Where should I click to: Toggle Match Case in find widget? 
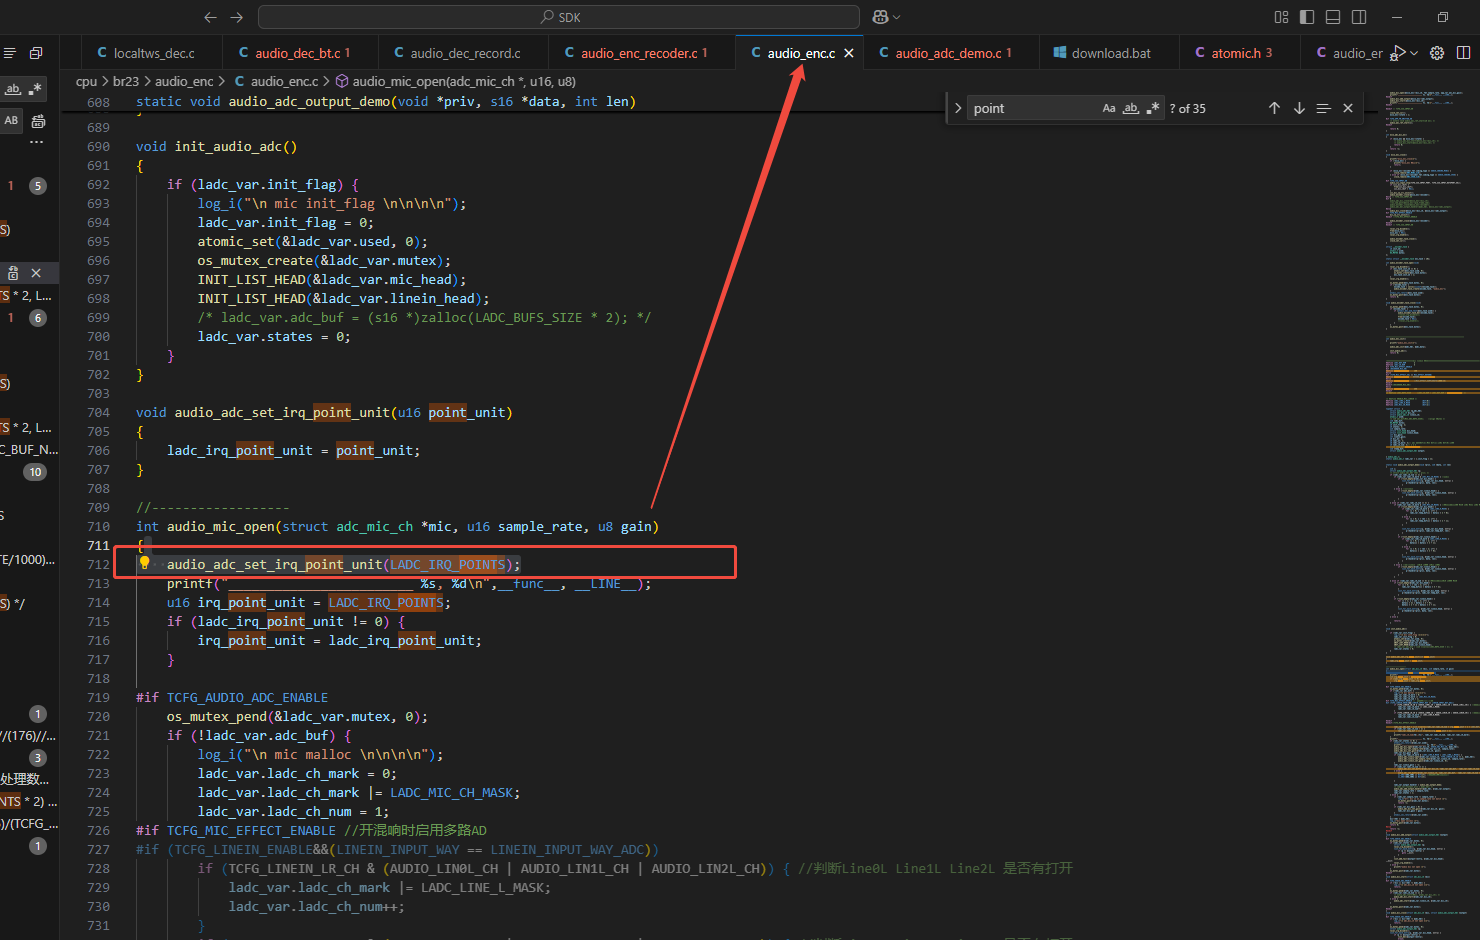coord(1109,108)
